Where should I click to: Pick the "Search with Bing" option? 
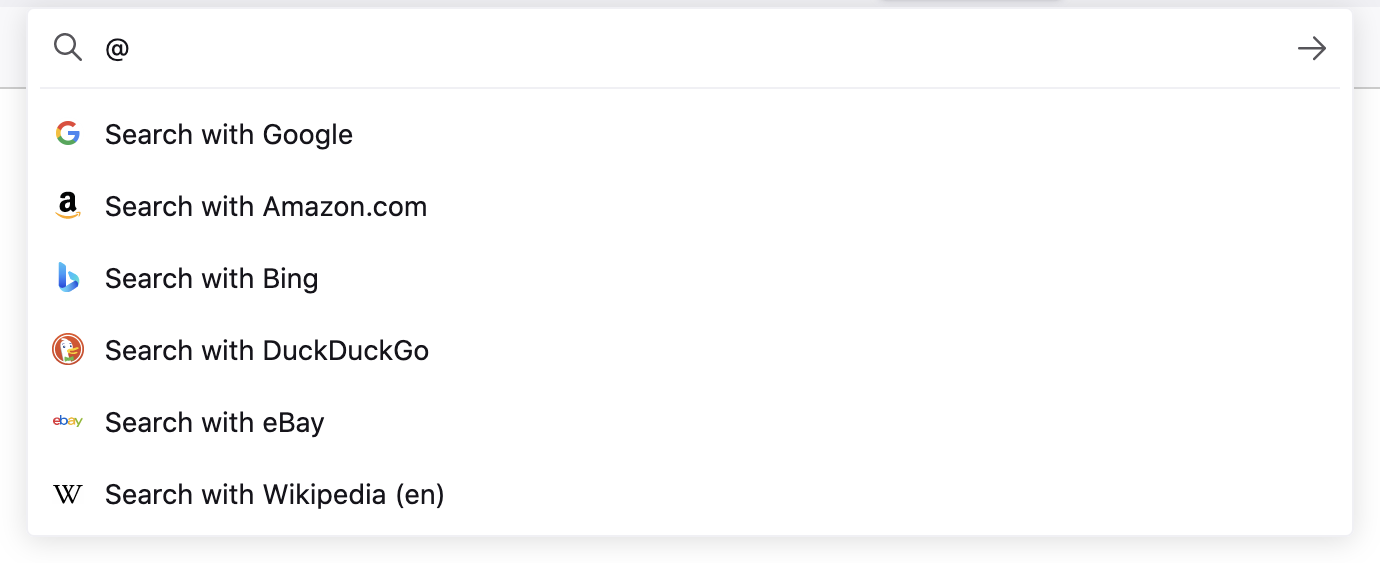click(212, 278)
